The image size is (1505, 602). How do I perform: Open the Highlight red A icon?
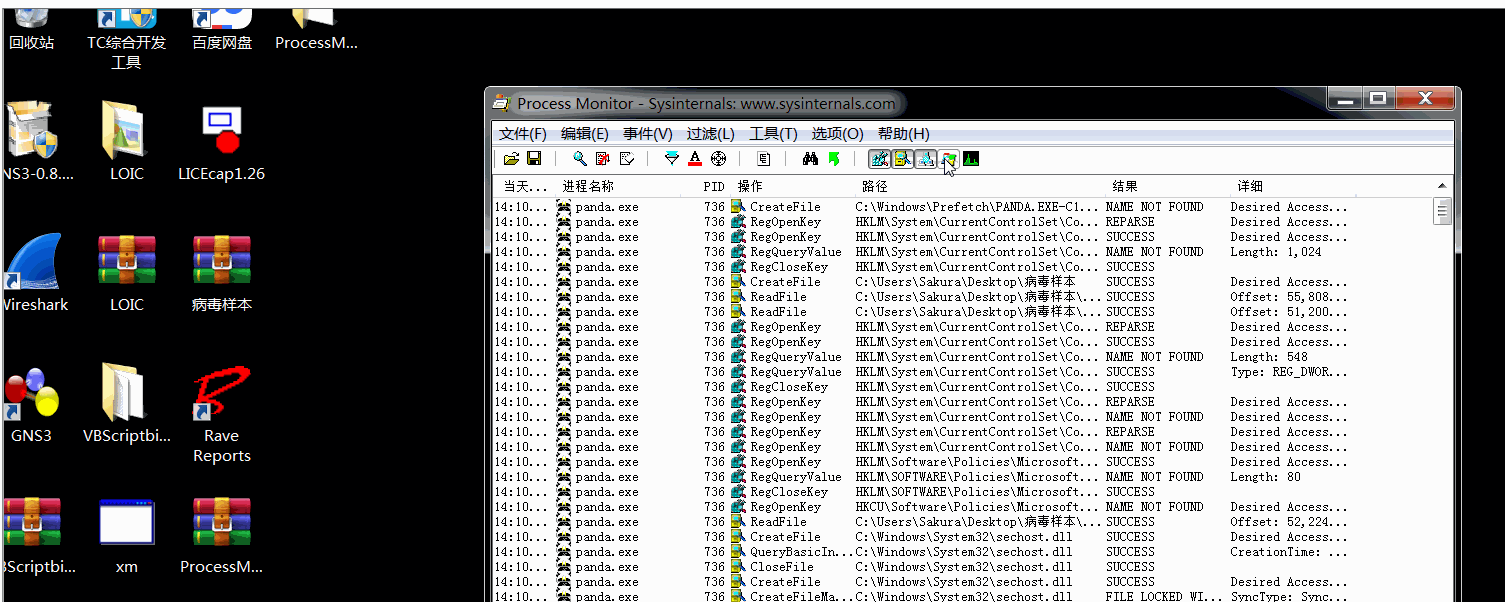[695, 159]
